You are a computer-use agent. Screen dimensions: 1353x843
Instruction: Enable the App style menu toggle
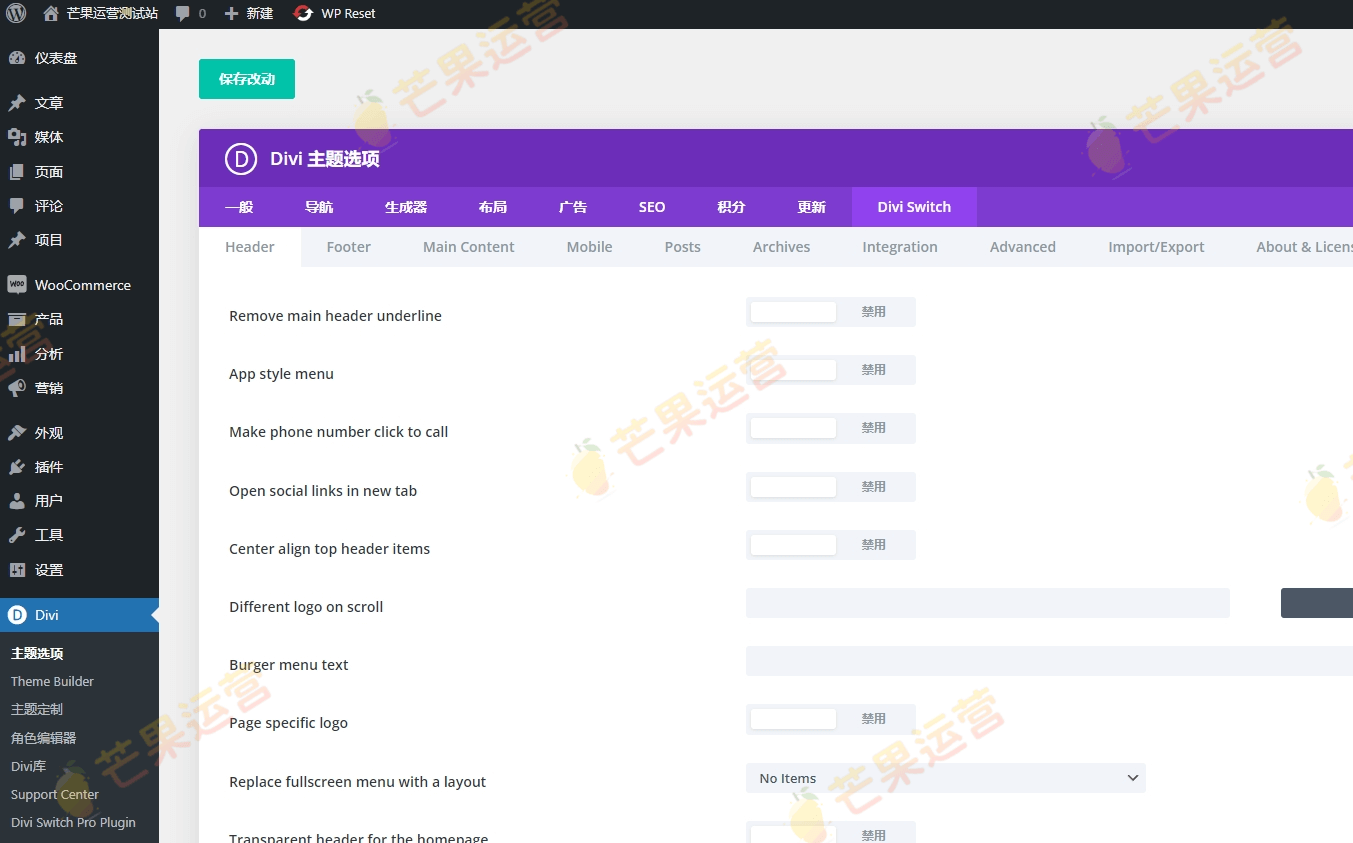click(x=793, y=369)
